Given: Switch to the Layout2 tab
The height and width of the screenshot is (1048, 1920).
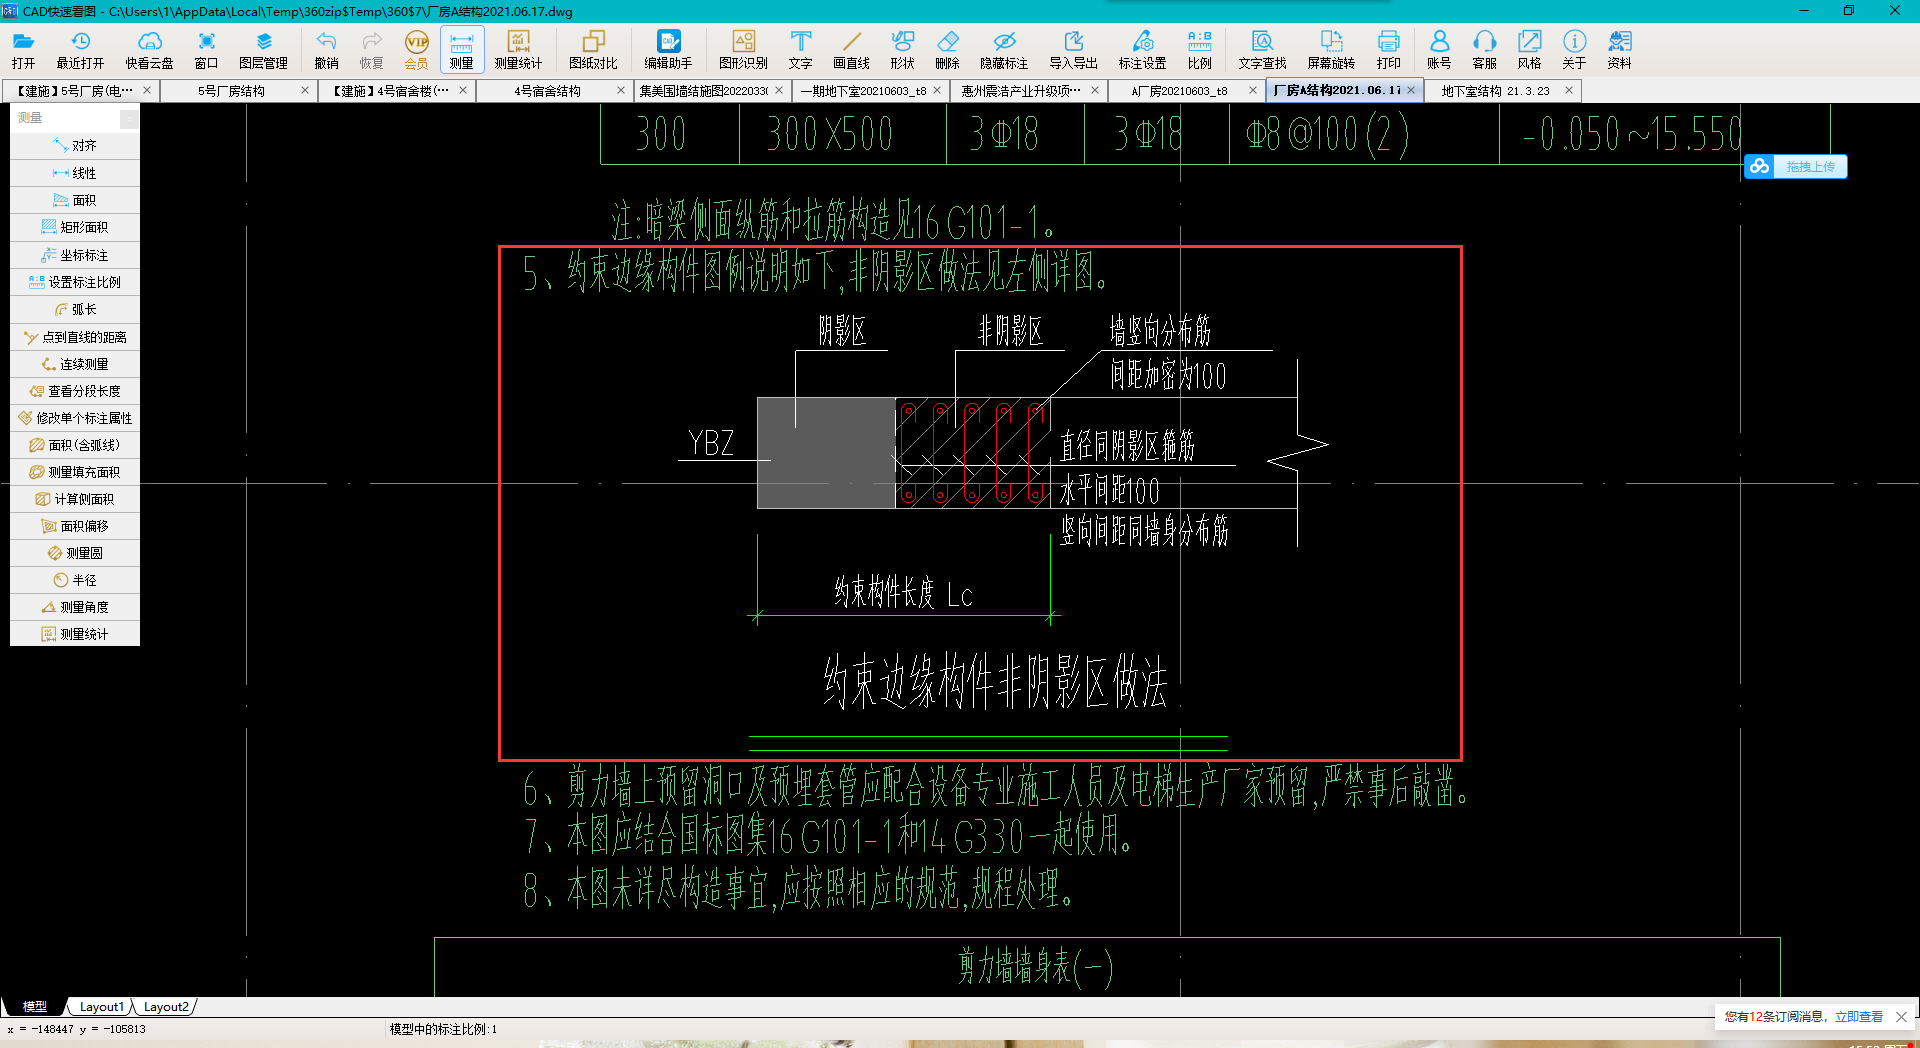Looking at the screenshot, I should coord(165,1007).
